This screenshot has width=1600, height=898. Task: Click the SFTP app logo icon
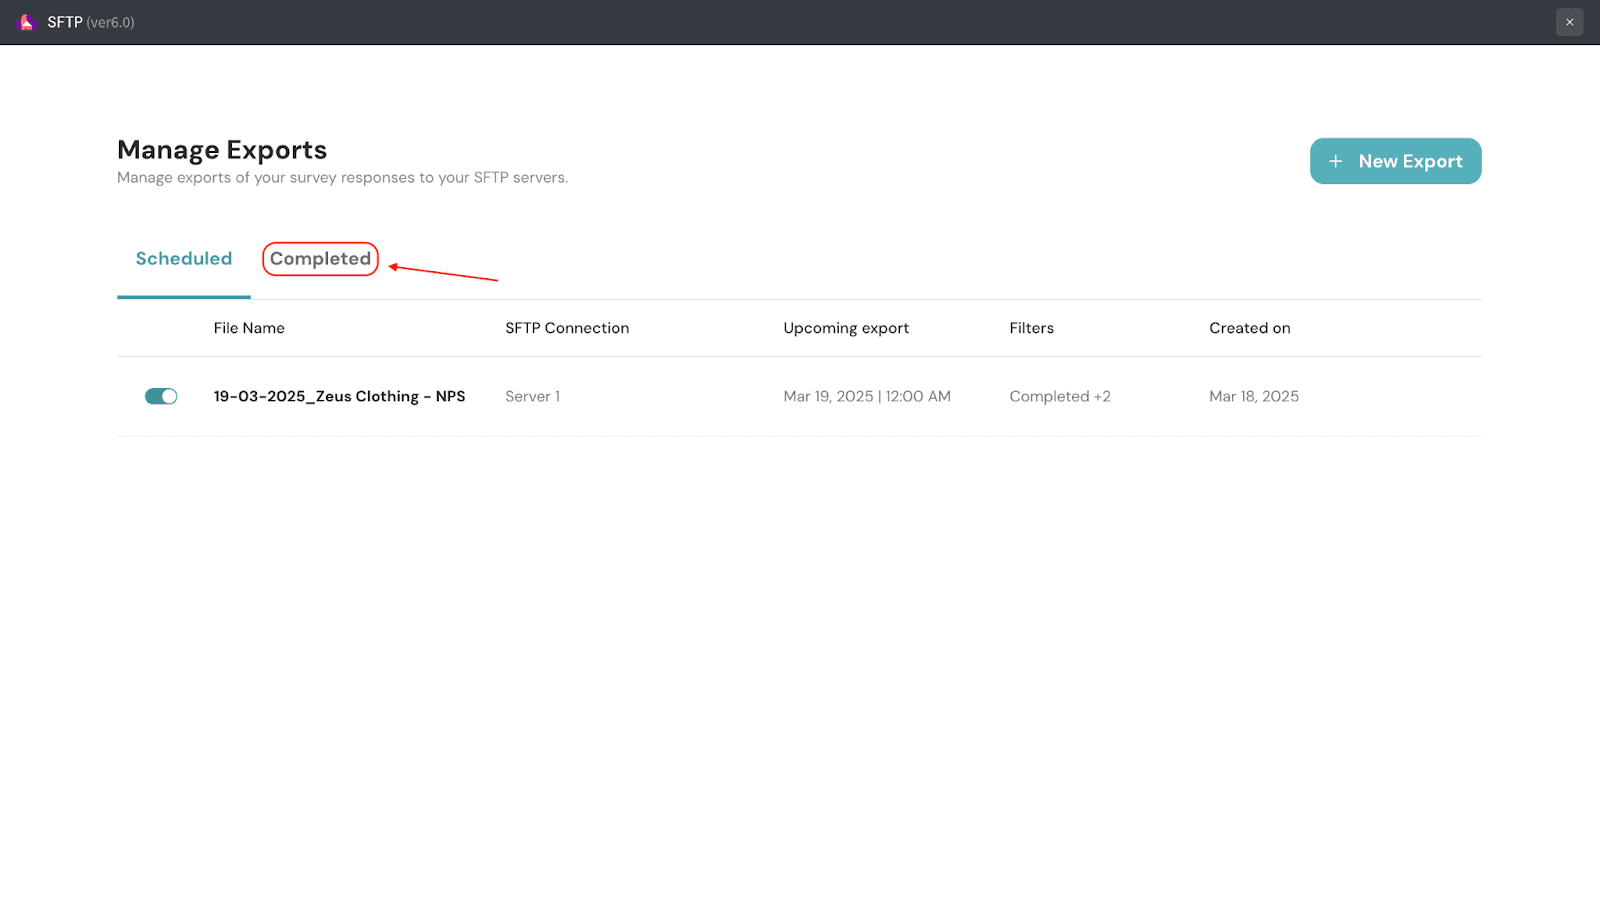(x=27, y=22)
